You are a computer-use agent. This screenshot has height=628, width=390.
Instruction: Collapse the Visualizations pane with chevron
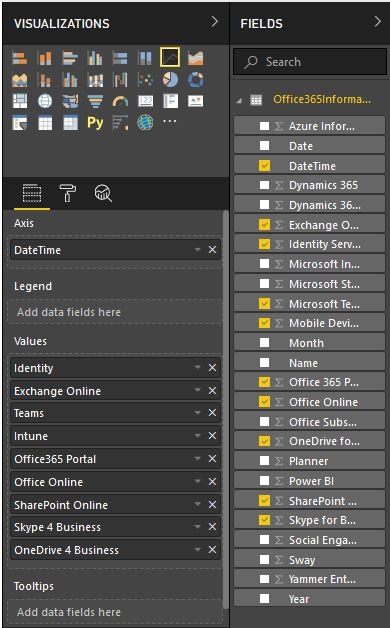pyautogui.click(x=215, y=22)
